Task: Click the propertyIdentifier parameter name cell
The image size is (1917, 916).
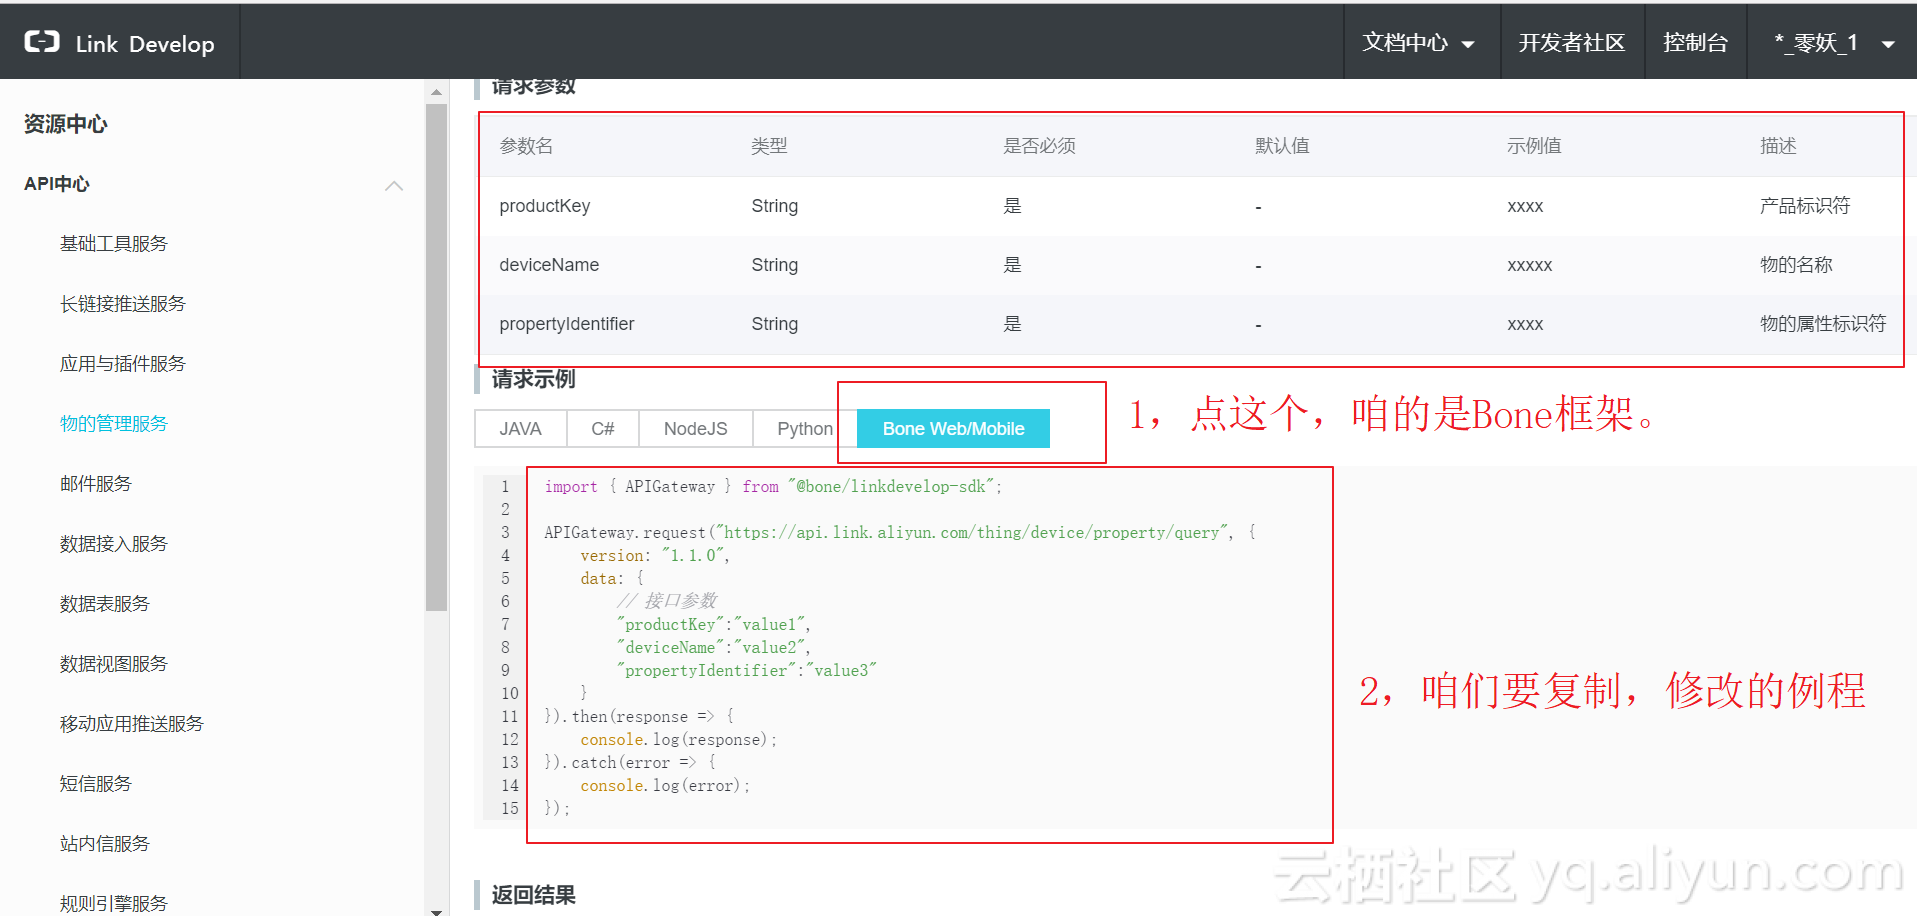Action: coord(567,324)
